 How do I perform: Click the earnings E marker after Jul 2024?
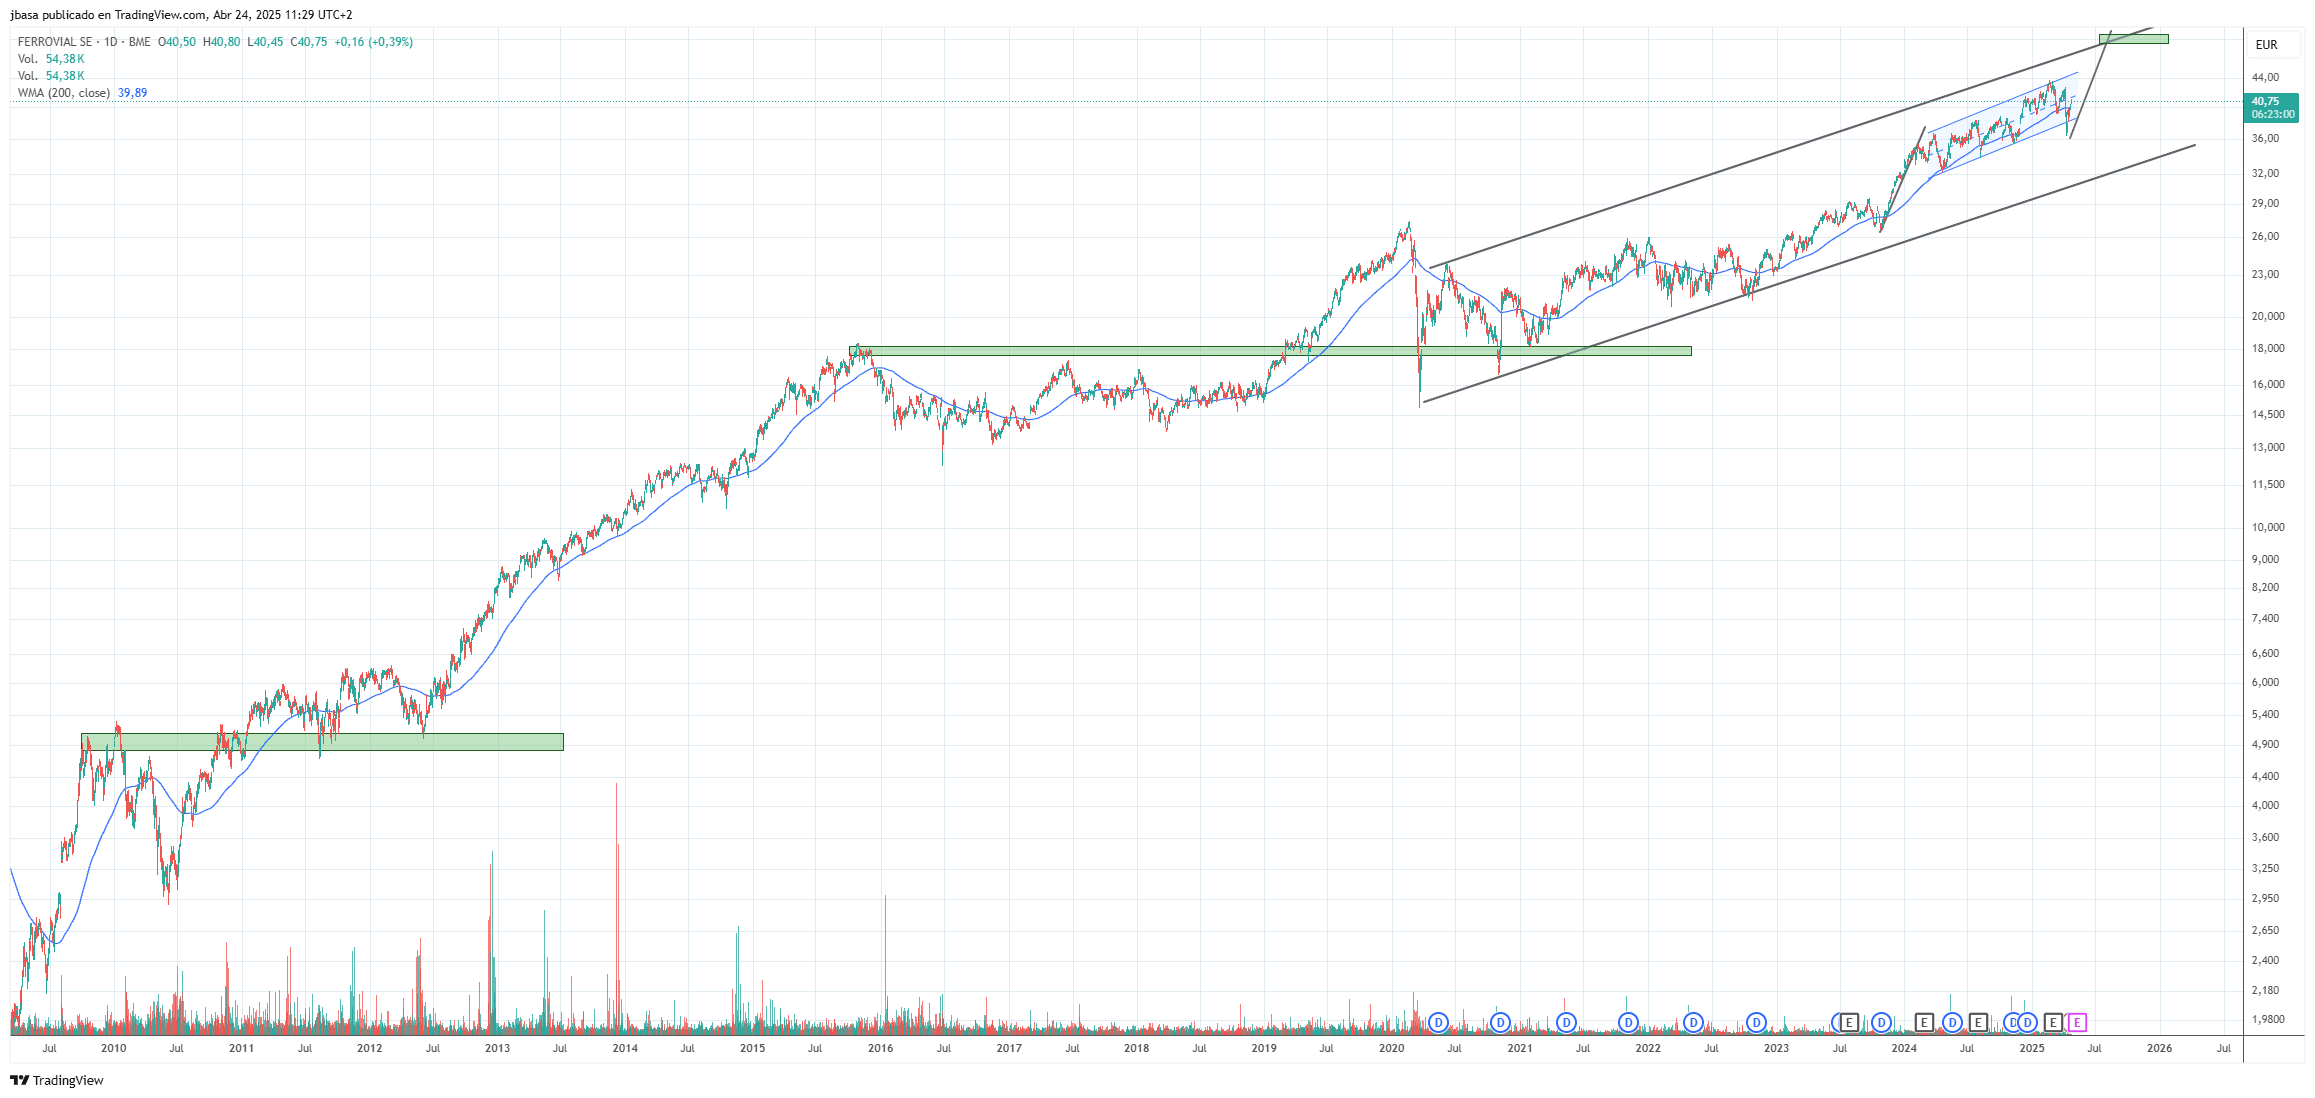(x=1978, y=1022)
